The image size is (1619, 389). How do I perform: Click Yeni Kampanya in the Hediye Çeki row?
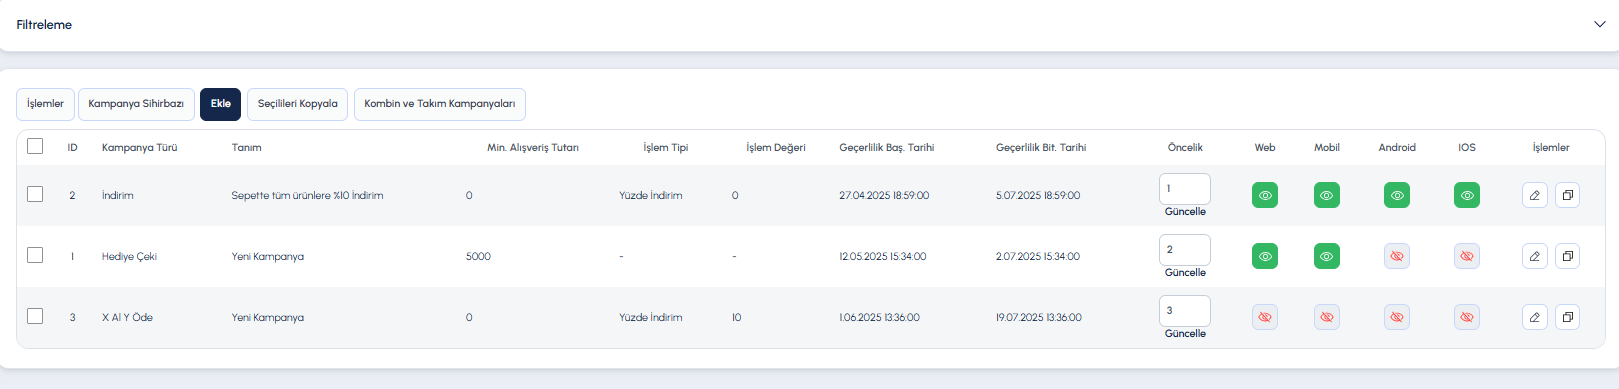(x=267, y=256)
